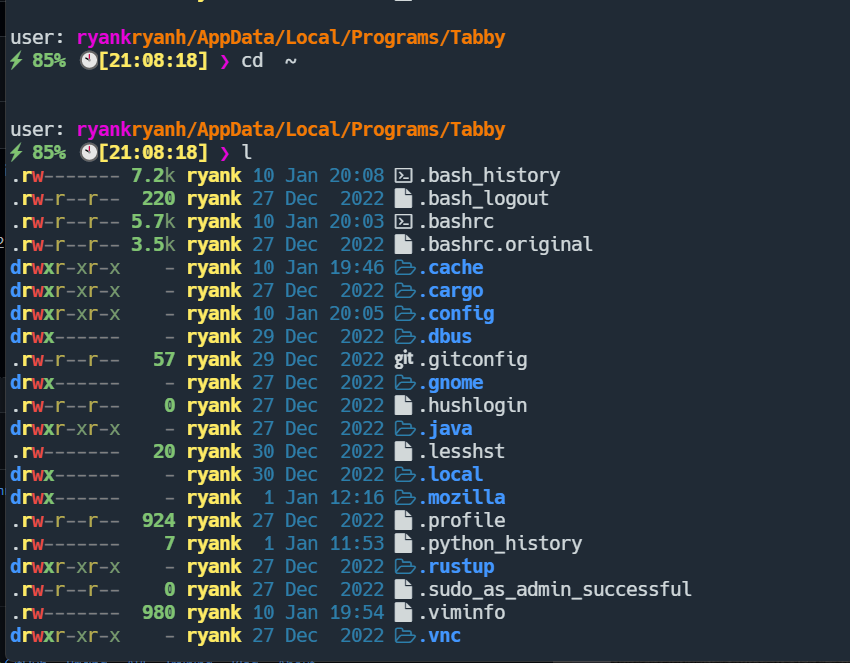The image size is (850, 663).
Task: Click the prompt chevron after the timestamp
Action: click(225, 152)
